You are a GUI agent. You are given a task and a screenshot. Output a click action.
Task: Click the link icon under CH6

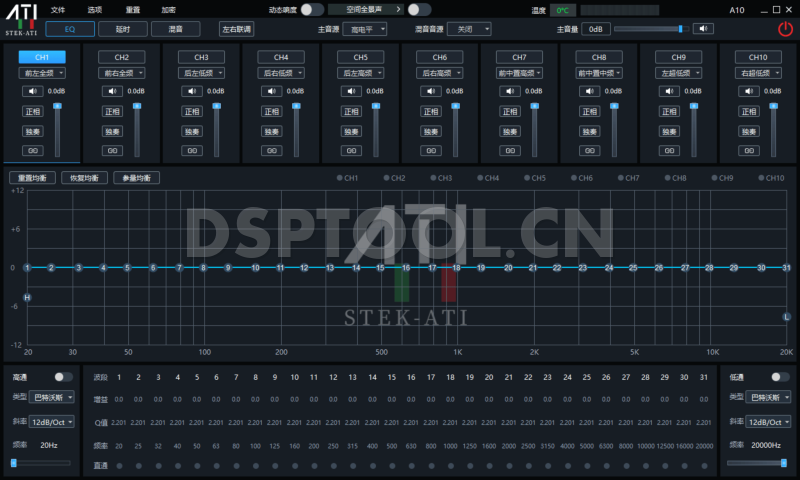431,150
